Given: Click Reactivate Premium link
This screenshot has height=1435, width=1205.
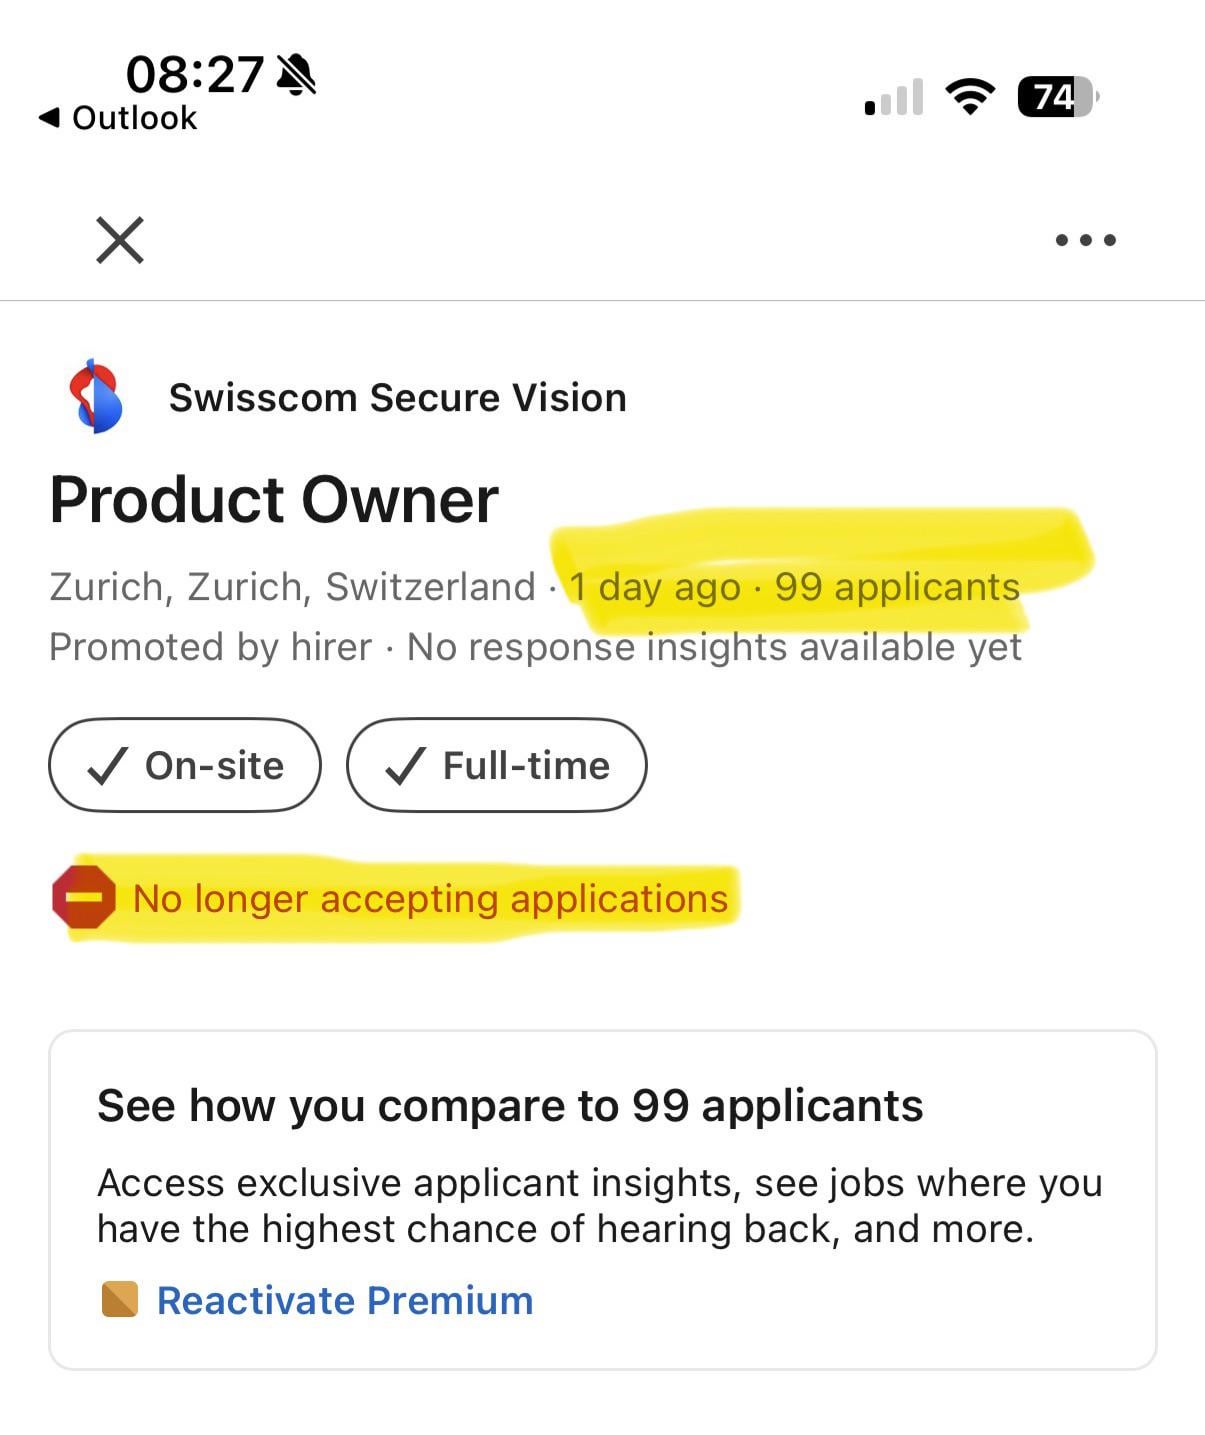Looking at the screenshot, I should pos(345,1300).
